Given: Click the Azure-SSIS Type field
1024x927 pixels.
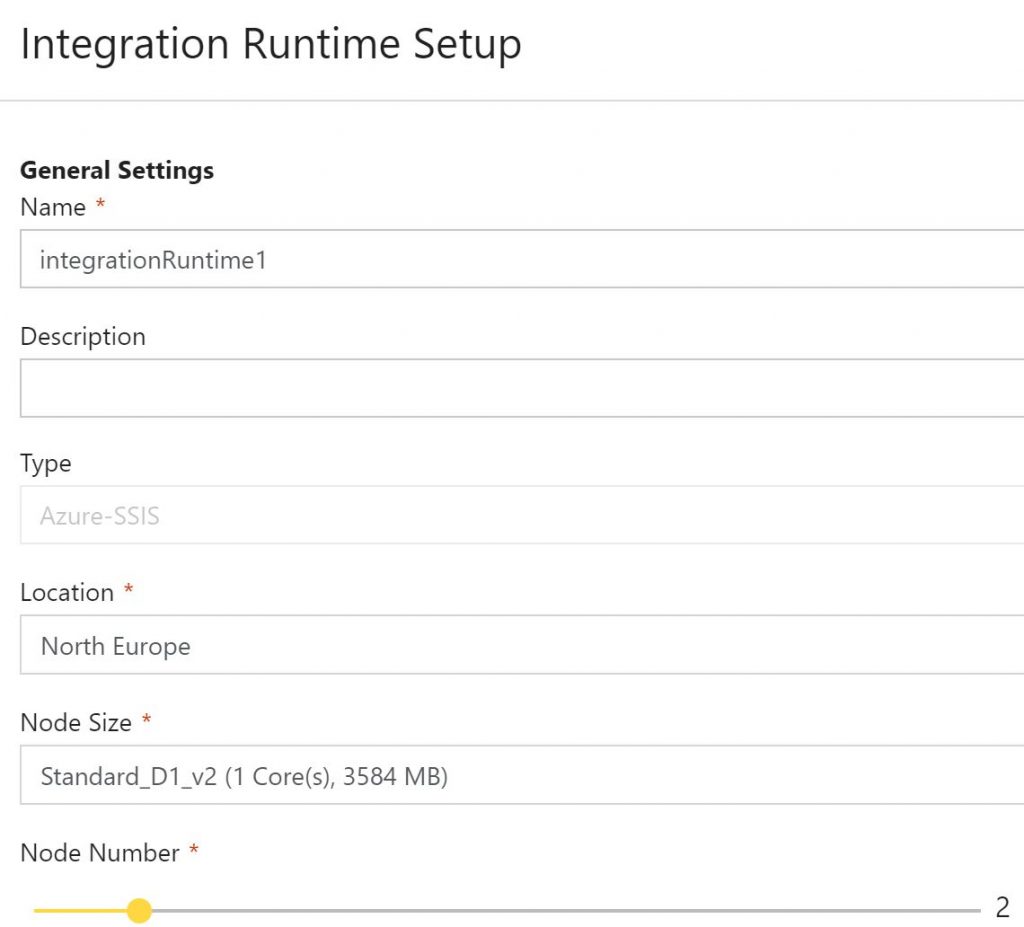Looking at the screenshot, I should click(400, 516).
